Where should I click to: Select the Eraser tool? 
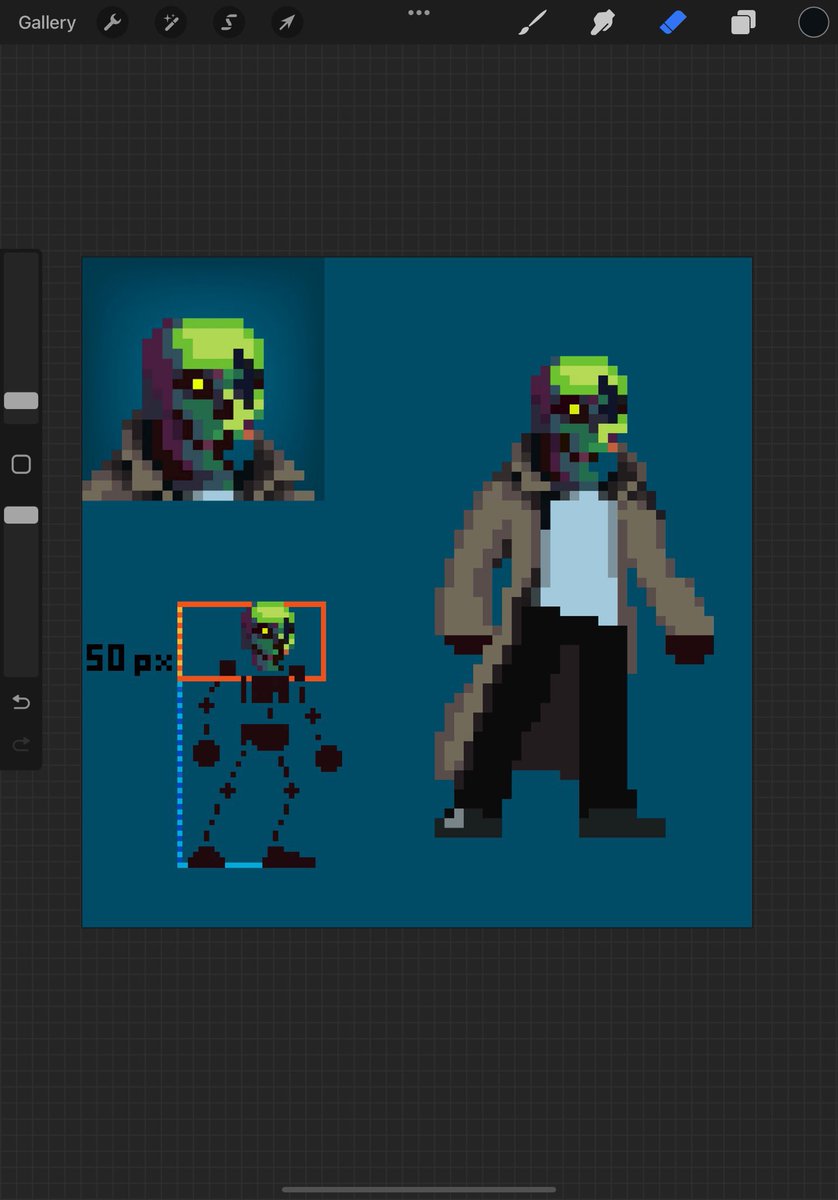673,22
